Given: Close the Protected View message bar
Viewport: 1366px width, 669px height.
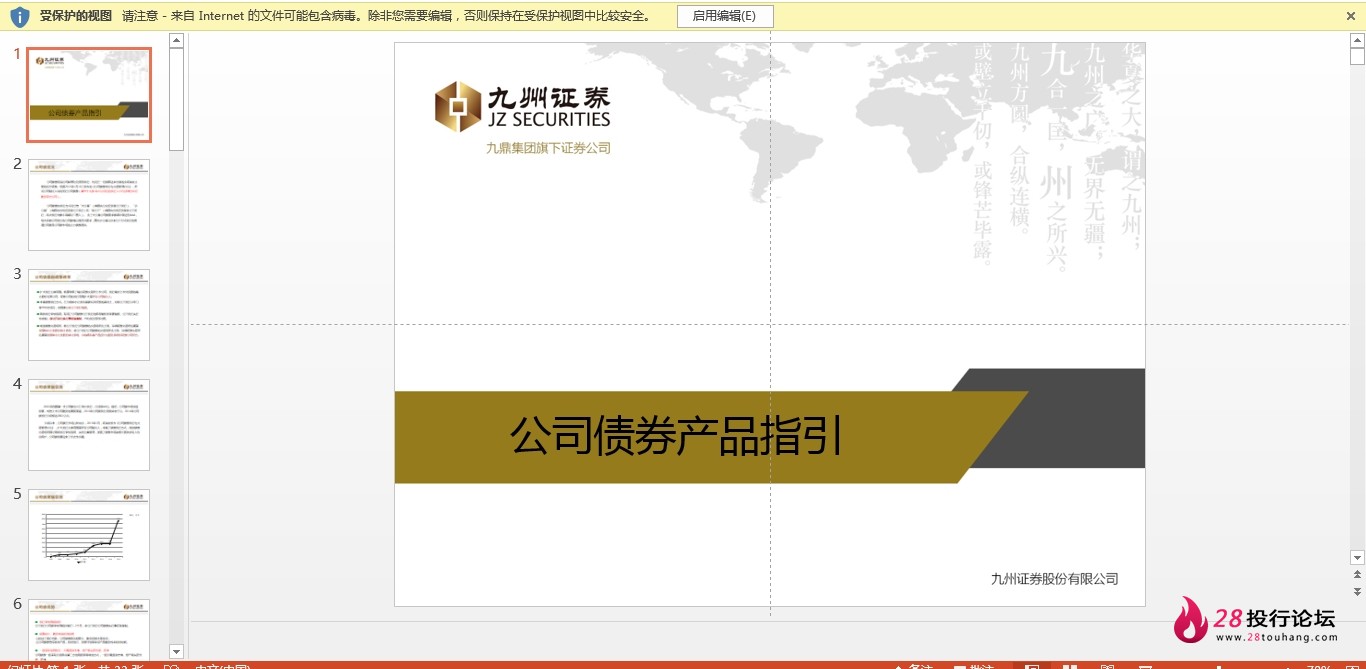Looking at the screenshot, I should [1351, 16].
